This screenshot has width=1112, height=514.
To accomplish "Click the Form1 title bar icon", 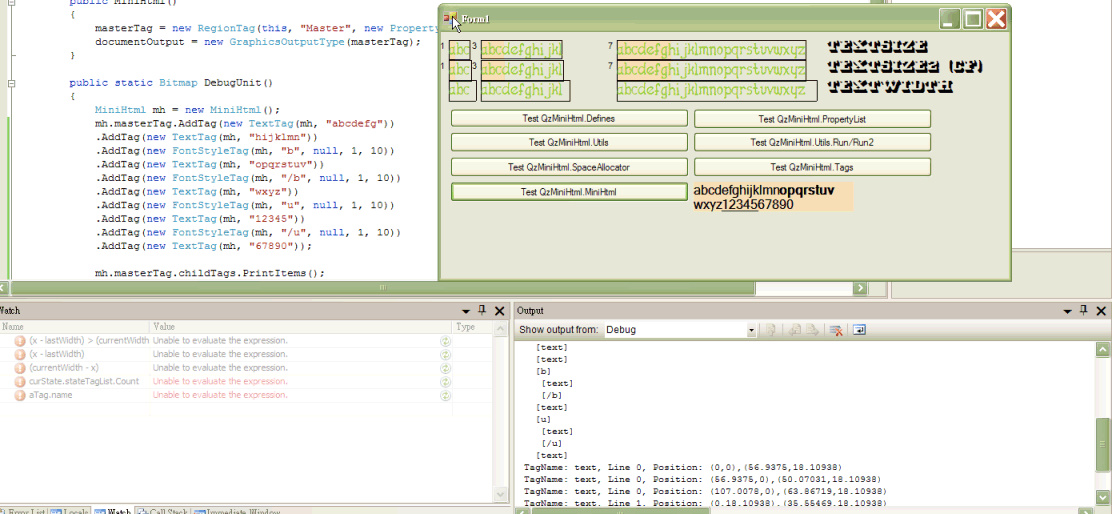I will point(452,19).
